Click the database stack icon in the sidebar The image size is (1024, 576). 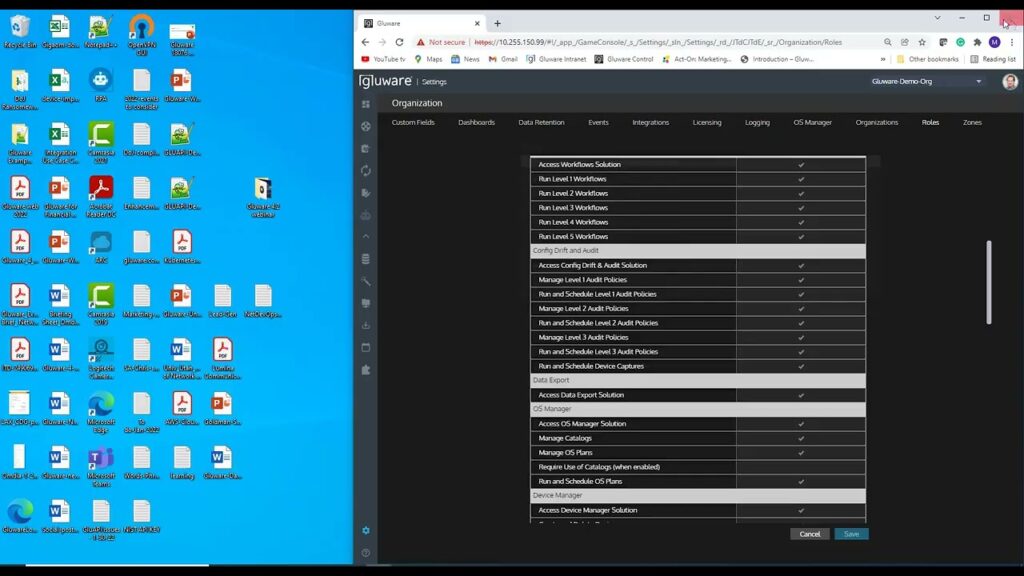pyautogui.click(x=366, y=258)
